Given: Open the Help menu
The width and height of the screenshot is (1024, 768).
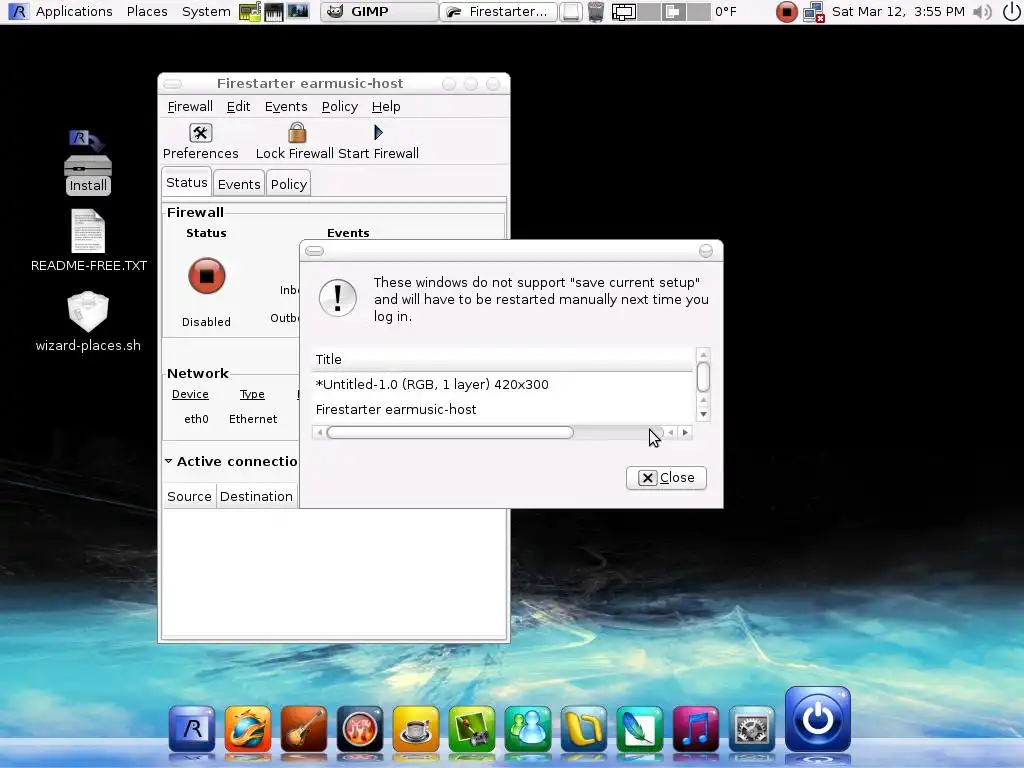Looking at the screenshot, I should pos(386,106).
